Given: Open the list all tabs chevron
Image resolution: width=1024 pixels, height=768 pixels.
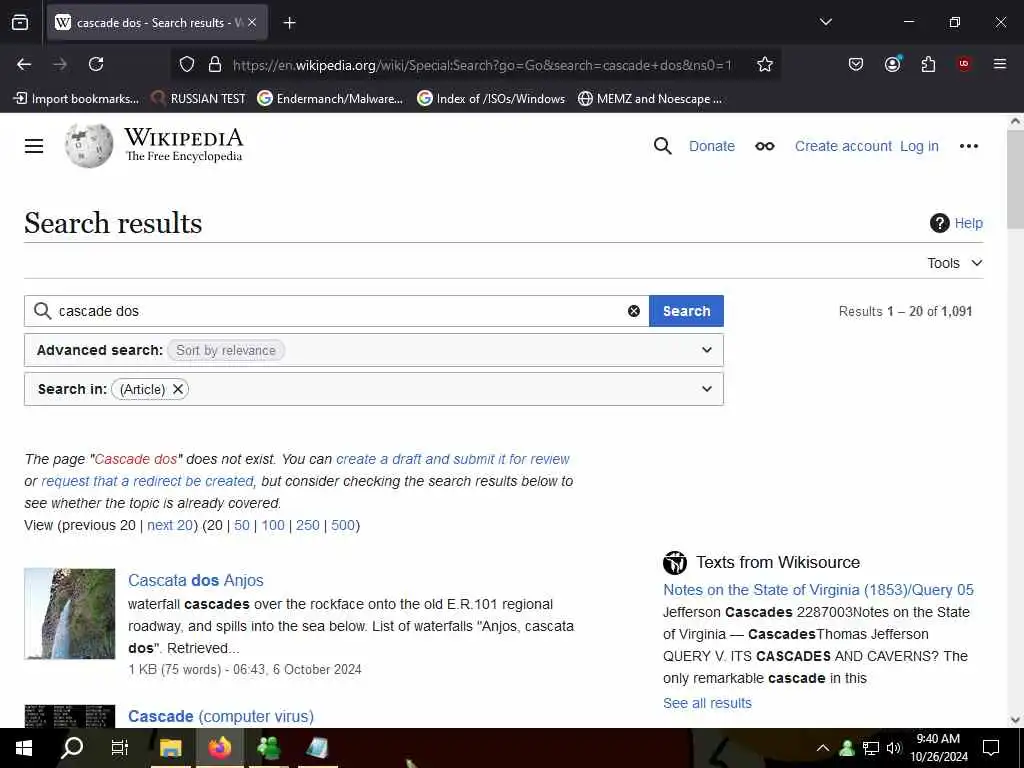Looking at the screenshot, I should coord(825,22).
